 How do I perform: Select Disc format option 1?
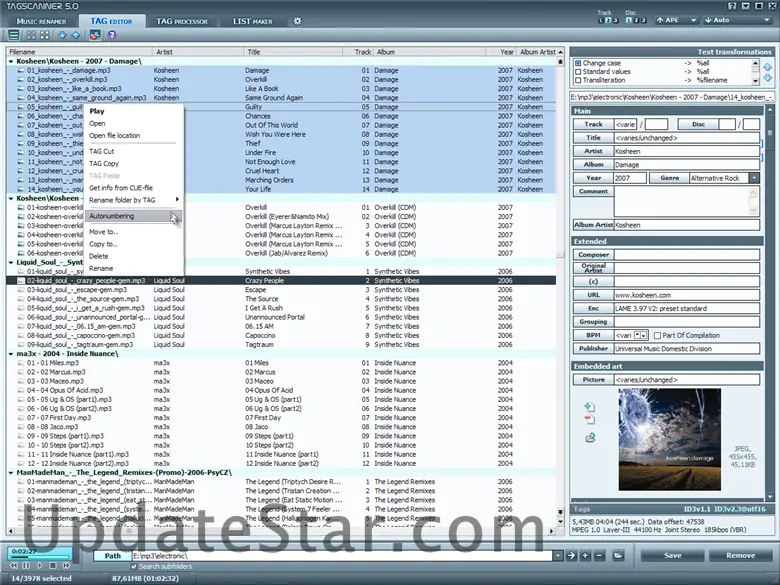pos(629,20)
